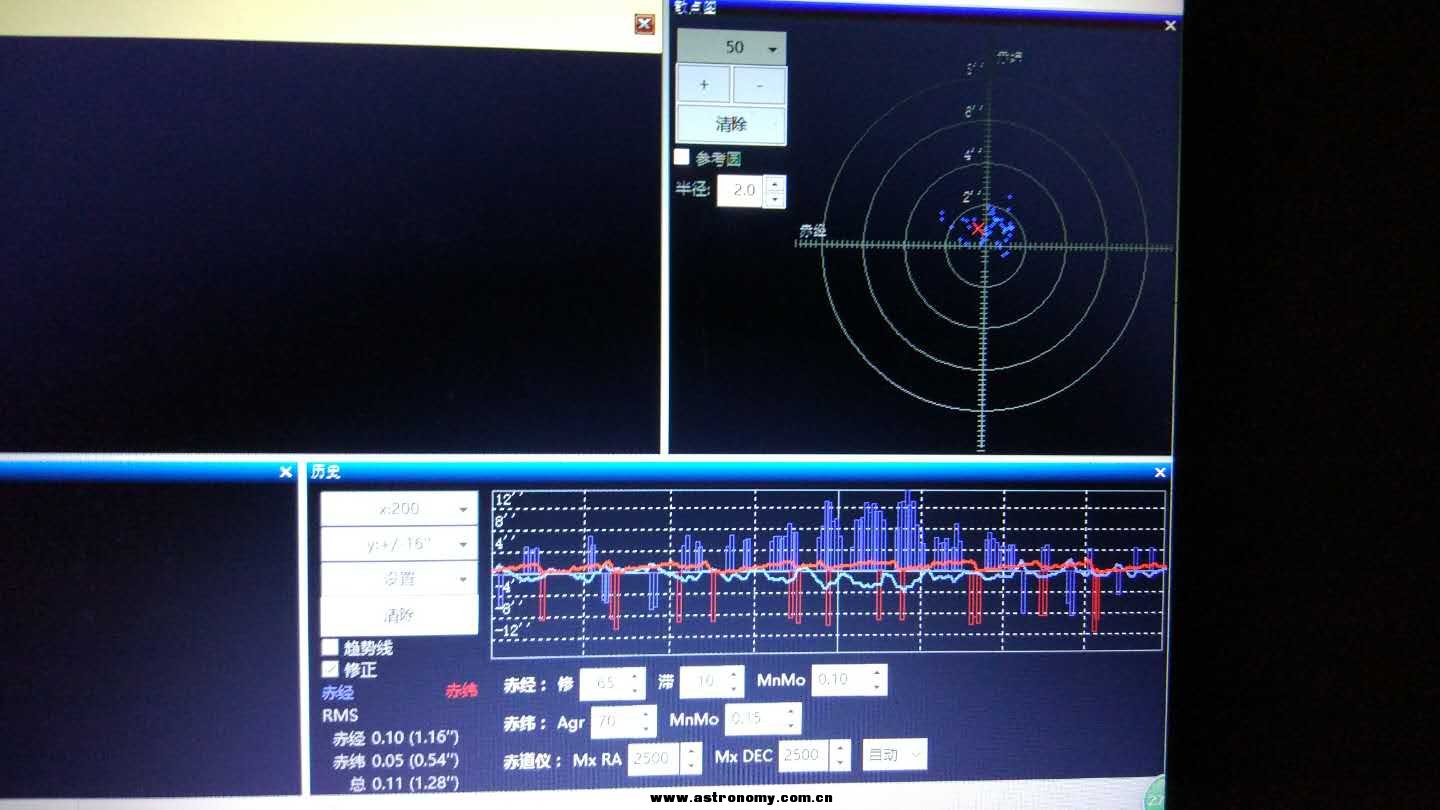Click the 赤经 MnMo field showing 0.10
The width and height of the screenshot is (1440, 810).
point(840,679)
